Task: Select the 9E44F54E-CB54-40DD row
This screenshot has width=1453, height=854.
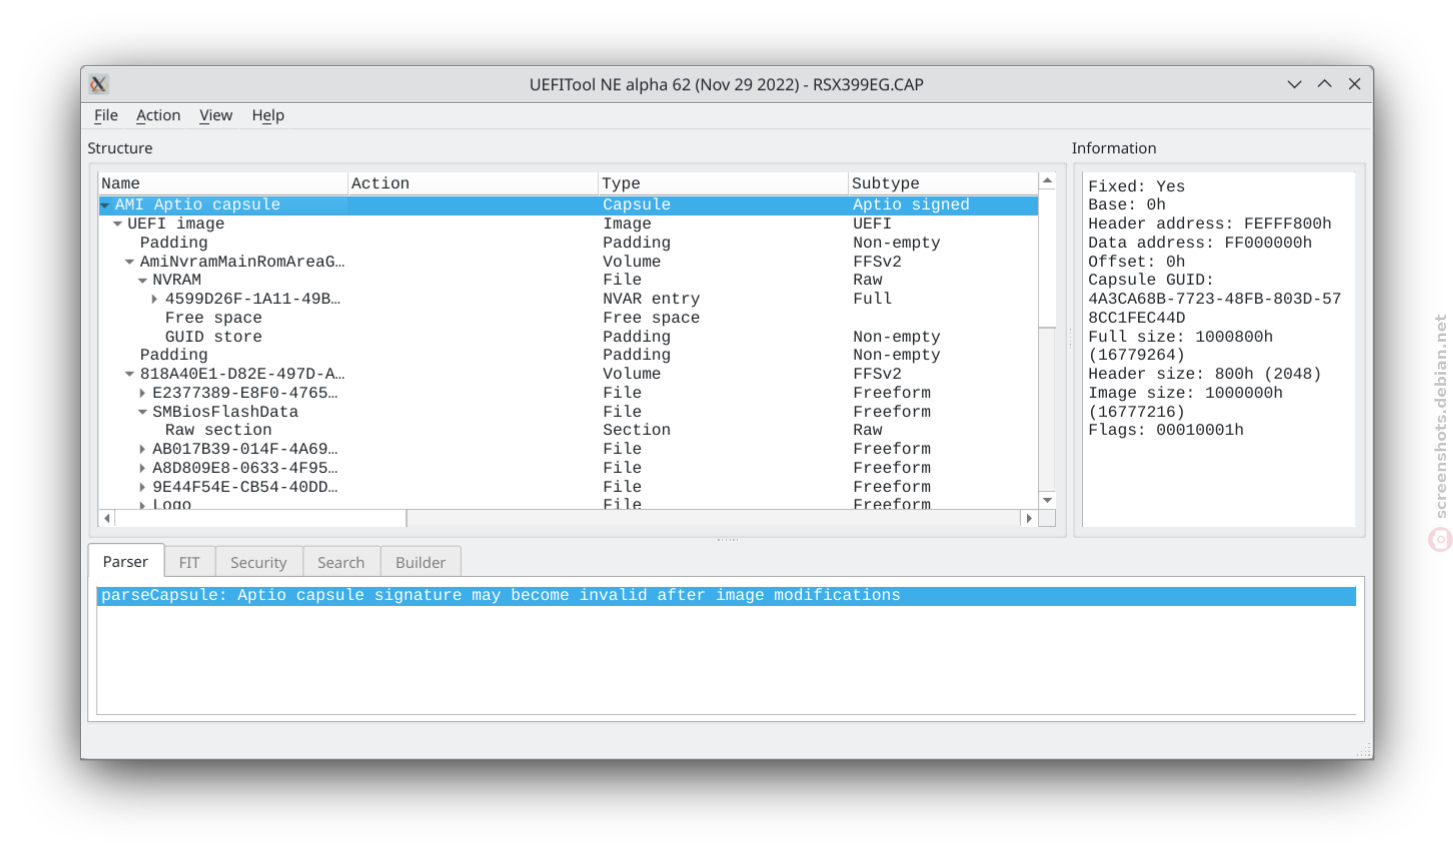Action: pos(568,487)
